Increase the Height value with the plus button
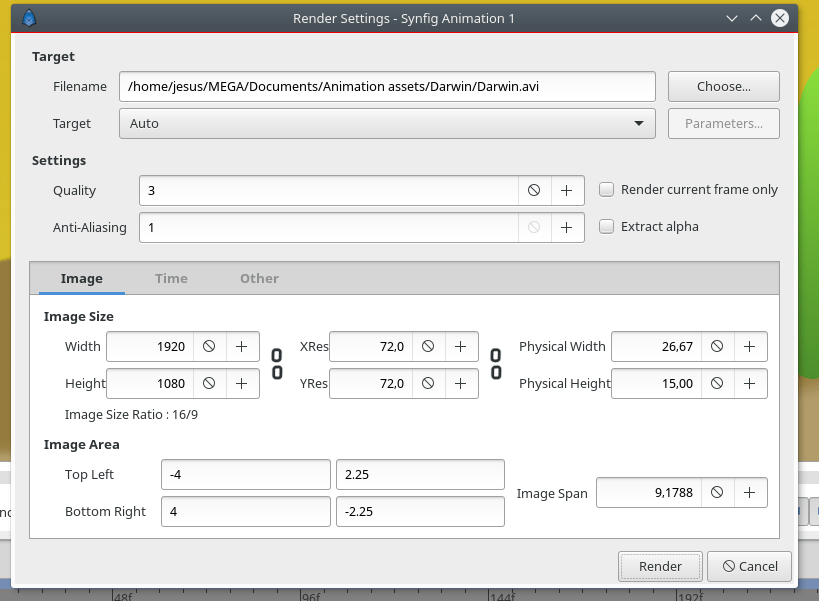 click(x=242, y=384)
